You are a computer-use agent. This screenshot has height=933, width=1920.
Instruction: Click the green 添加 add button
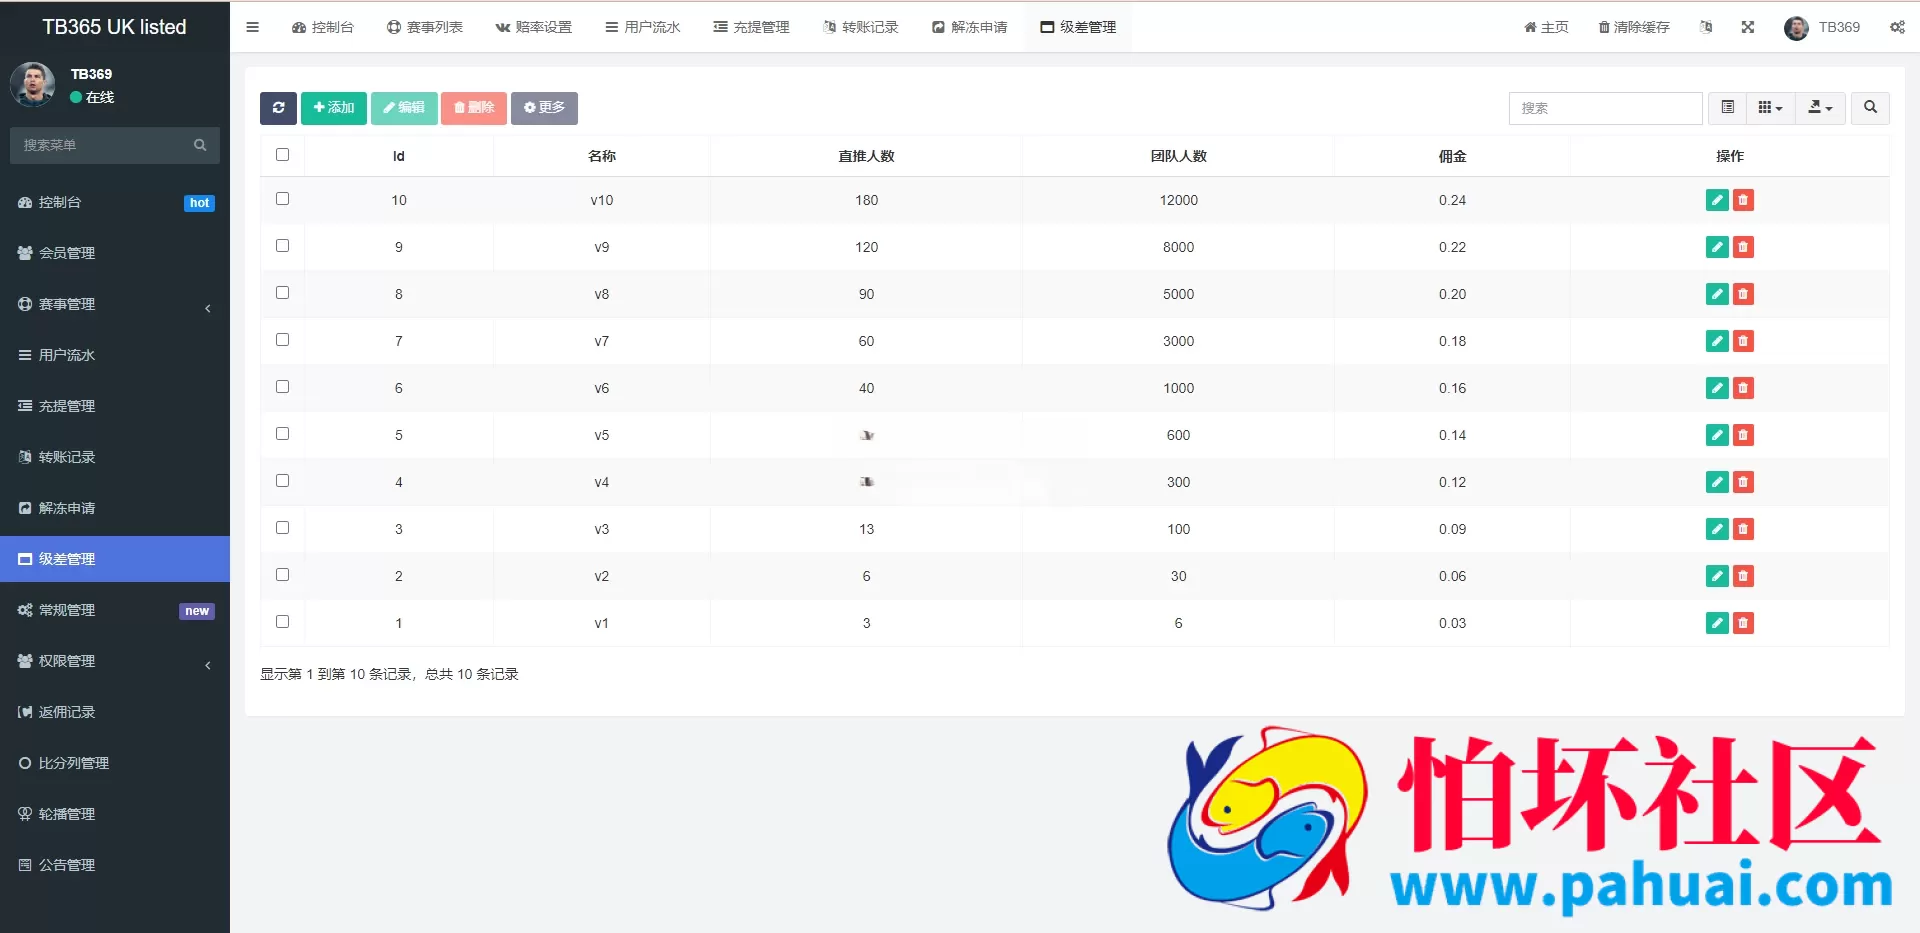click(x=334, y=108)
